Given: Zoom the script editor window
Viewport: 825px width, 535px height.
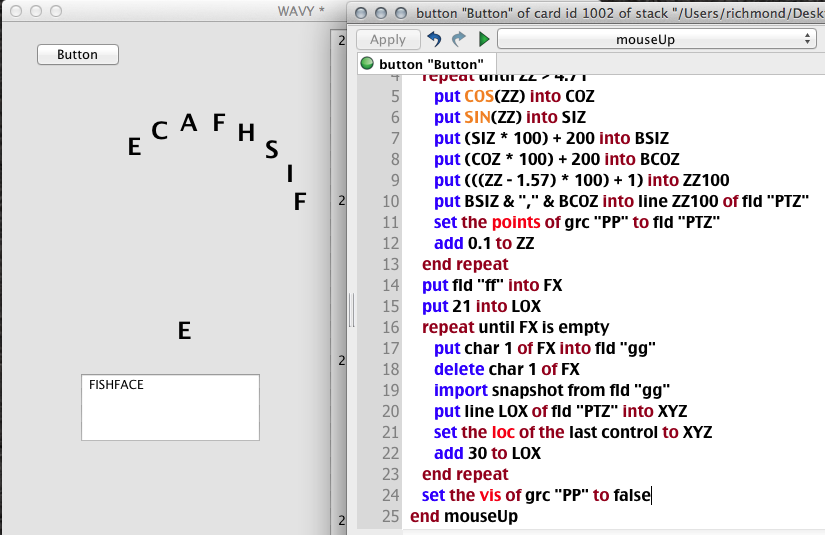Looking at the screenshot, I should [402, 13].
